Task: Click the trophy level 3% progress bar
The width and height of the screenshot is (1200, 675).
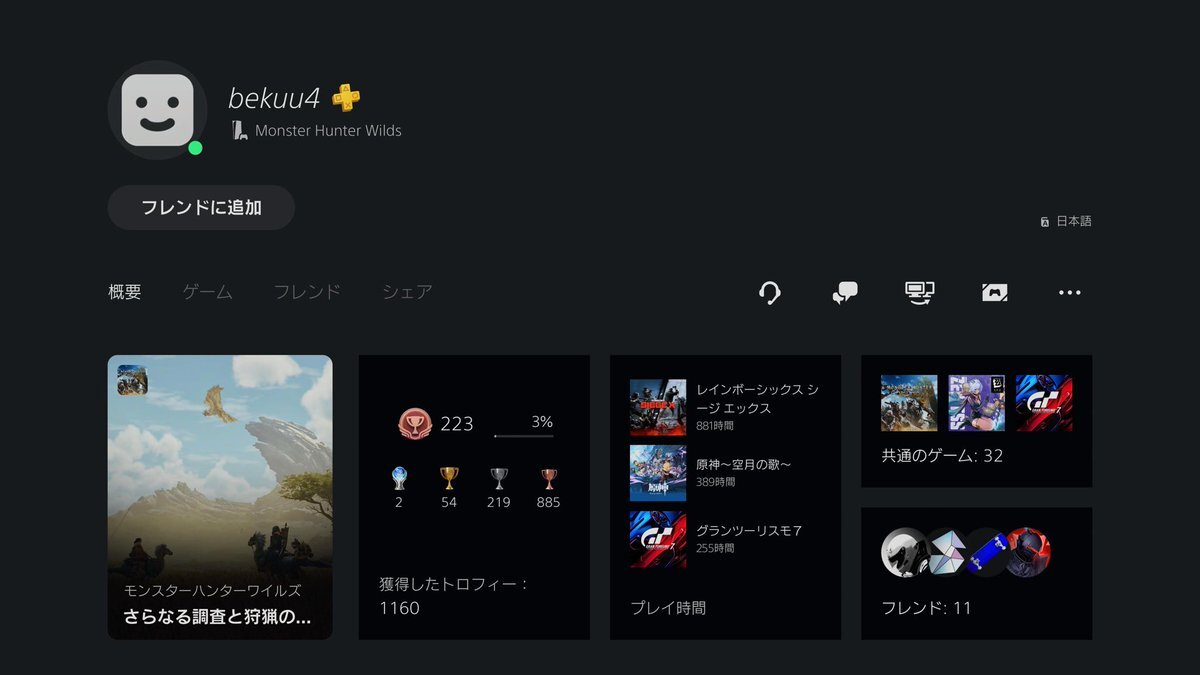Action: pyautogui.click(x=524, y=436)
